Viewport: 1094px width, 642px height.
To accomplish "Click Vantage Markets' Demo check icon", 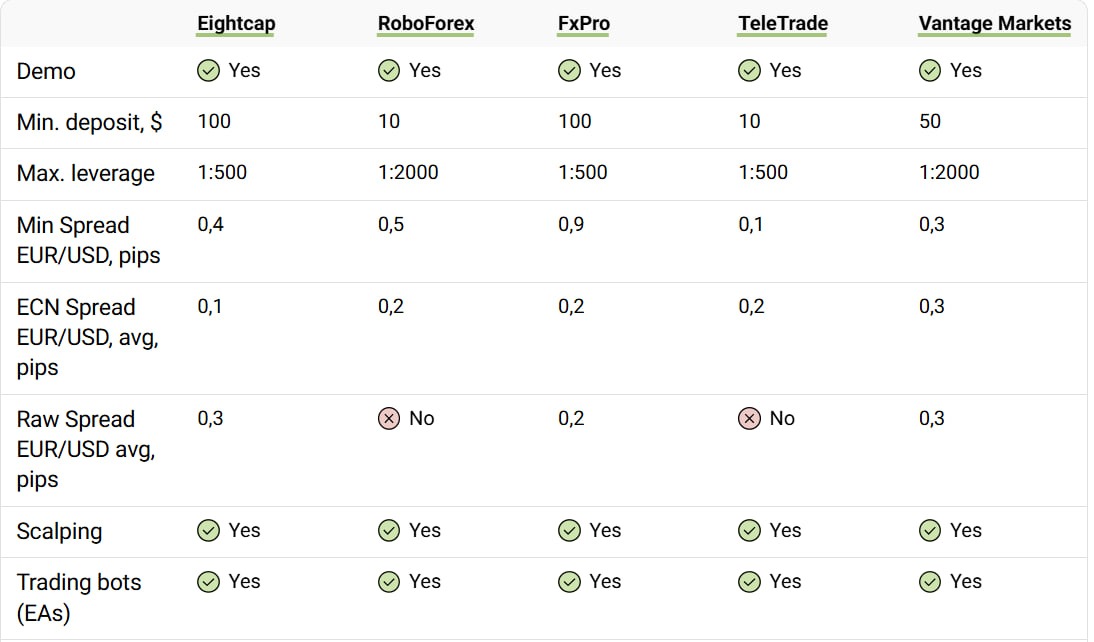I will [x=929, y=70].
